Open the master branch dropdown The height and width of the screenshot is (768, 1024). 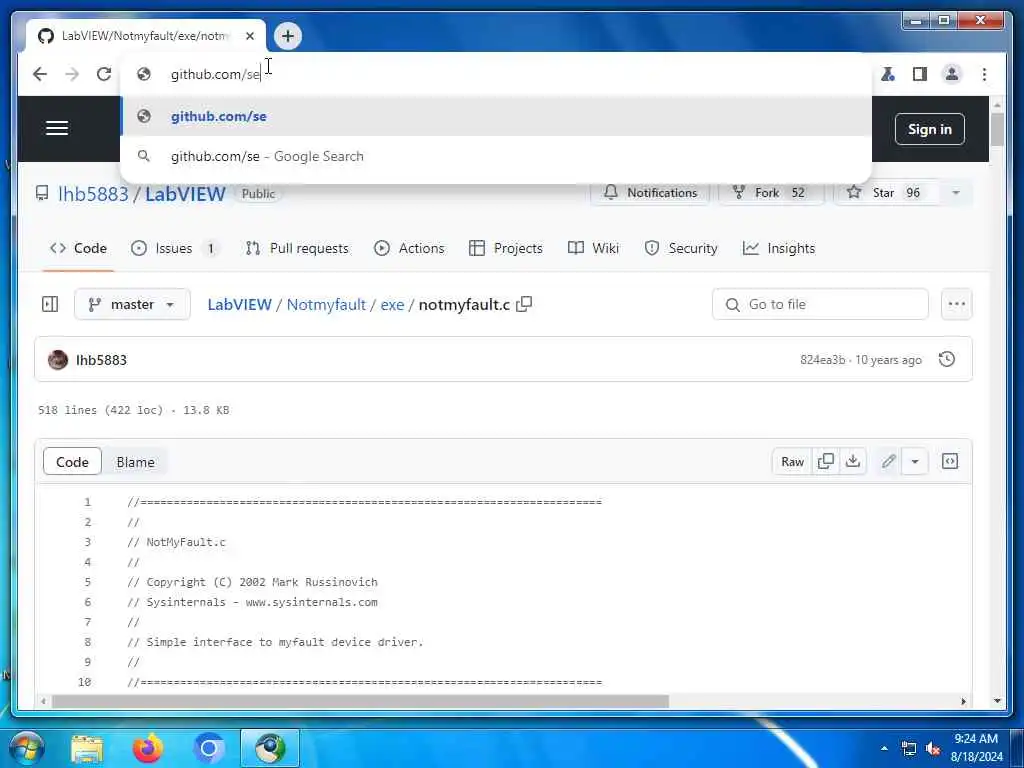tap(133, 304)
